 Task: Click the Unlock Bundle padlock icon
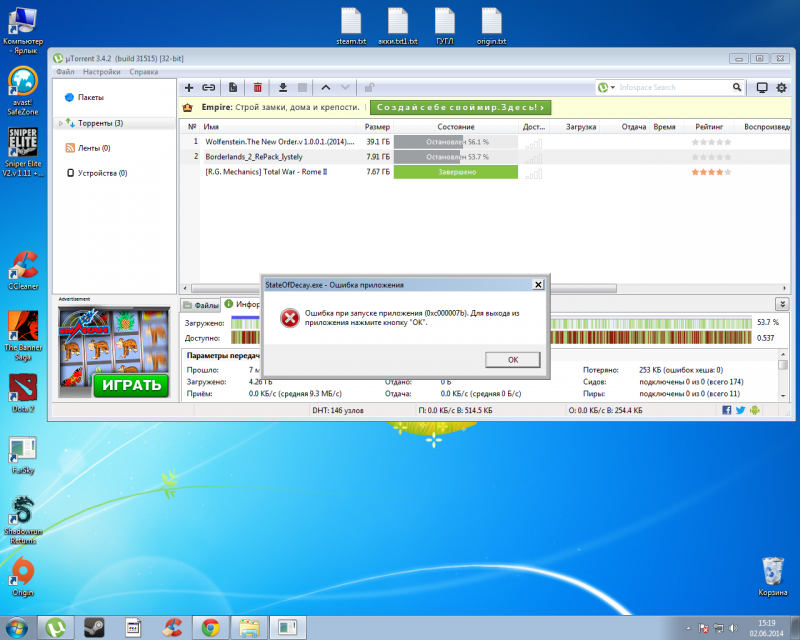click(x=369, y=88)
